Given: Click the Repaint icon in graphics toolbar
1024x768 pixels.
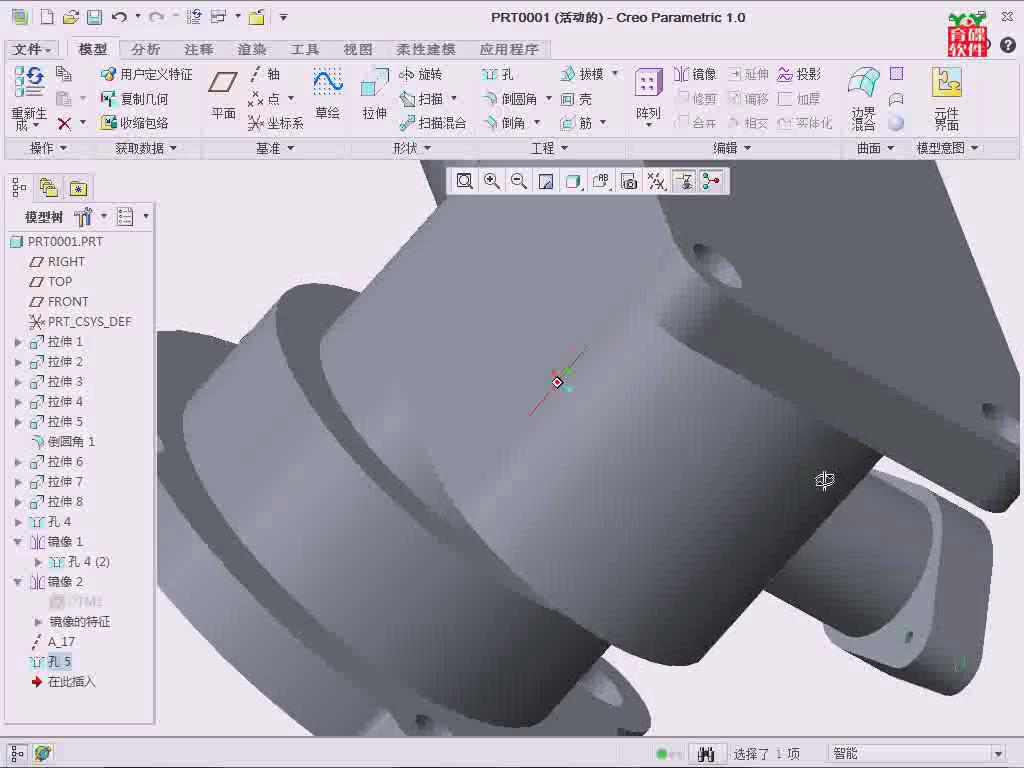Looking at the screenshot, I should click(x=546, y=181).
